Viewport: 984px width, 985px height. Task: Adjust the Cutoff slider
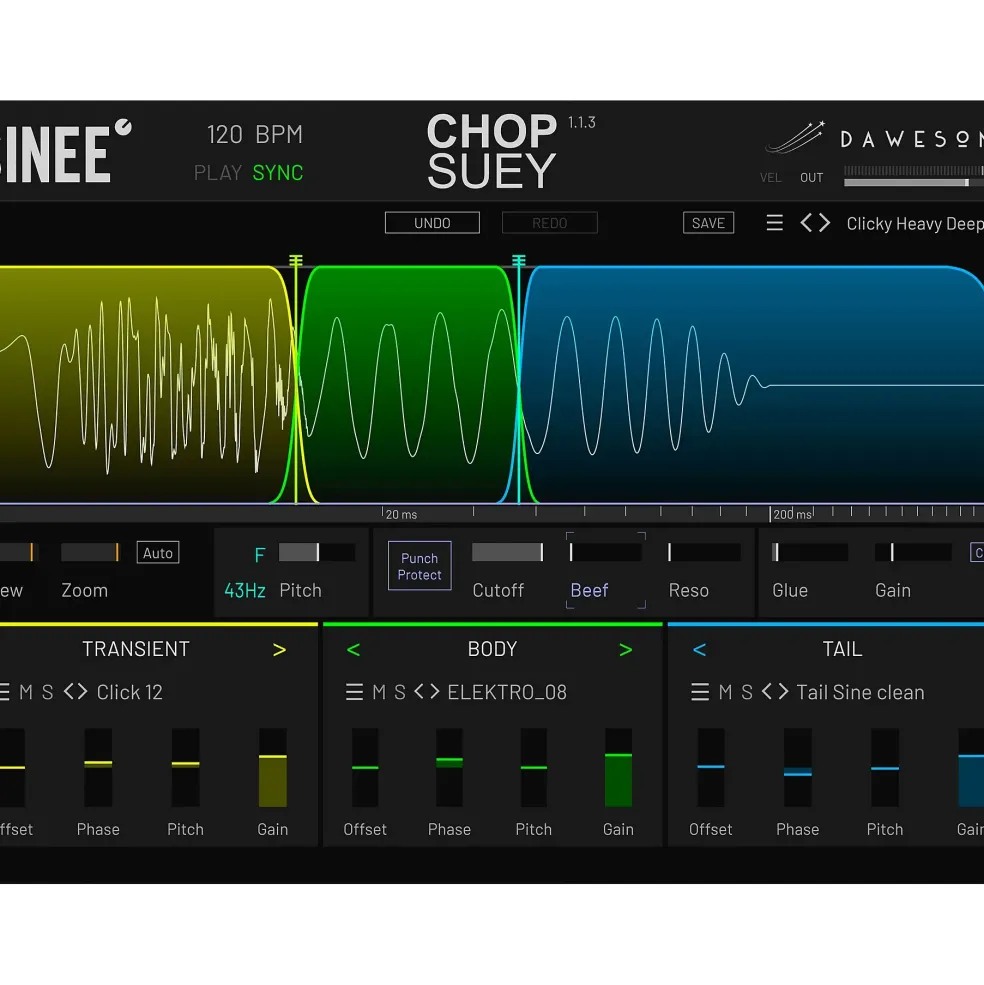[508, 552]
